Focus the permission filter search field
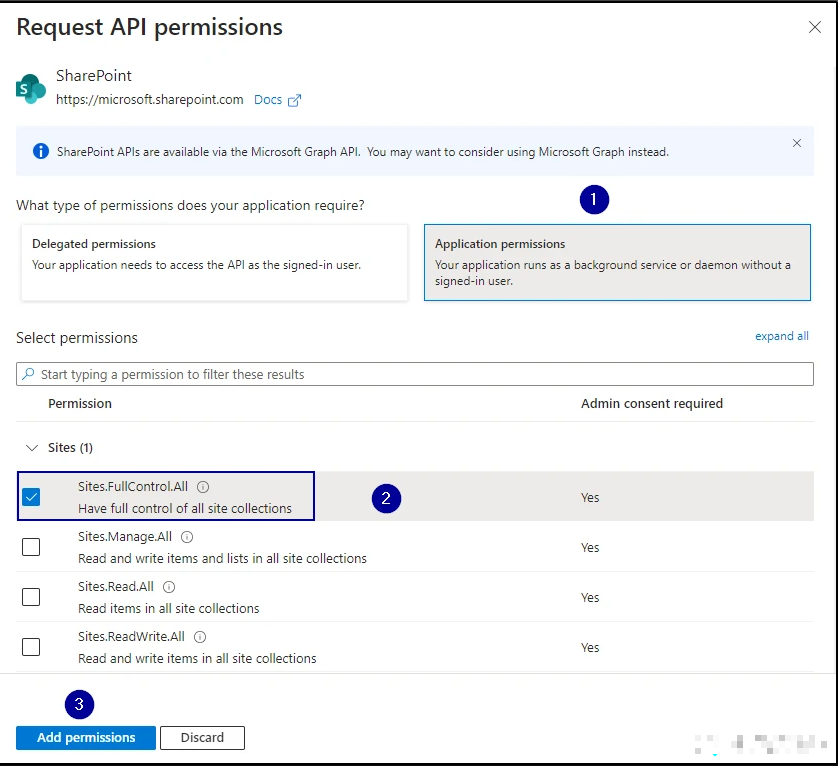Screen dimensions: 838x766 point(420,374)
